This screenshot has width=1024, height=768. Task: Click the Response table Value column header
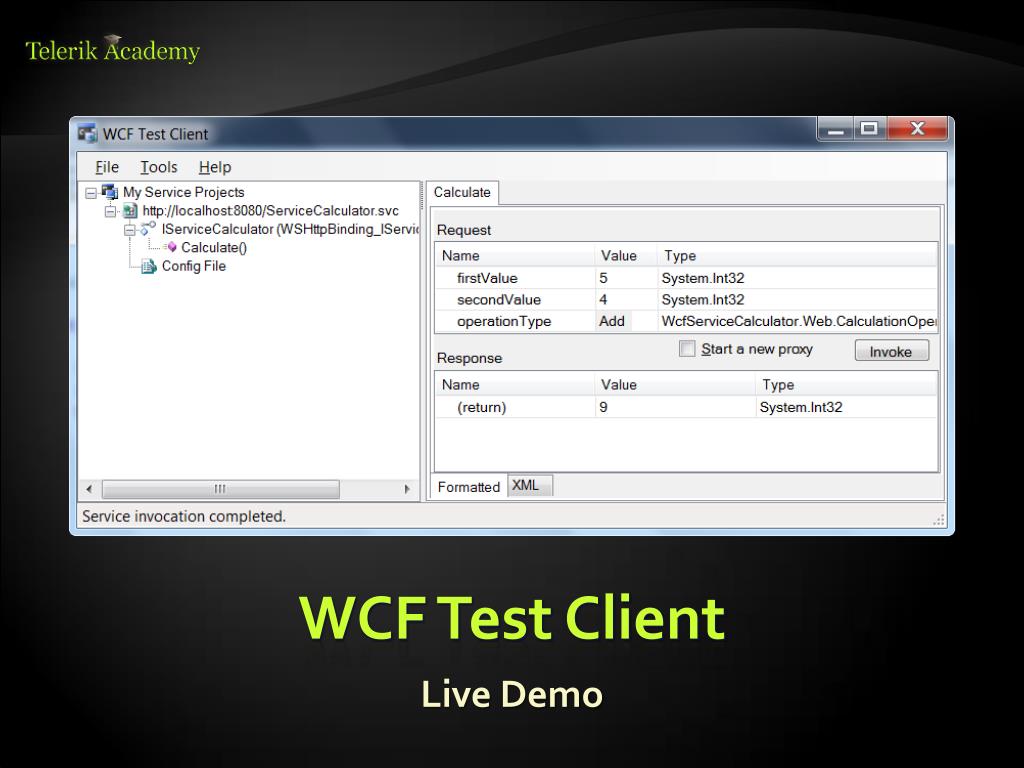(675, 385)
